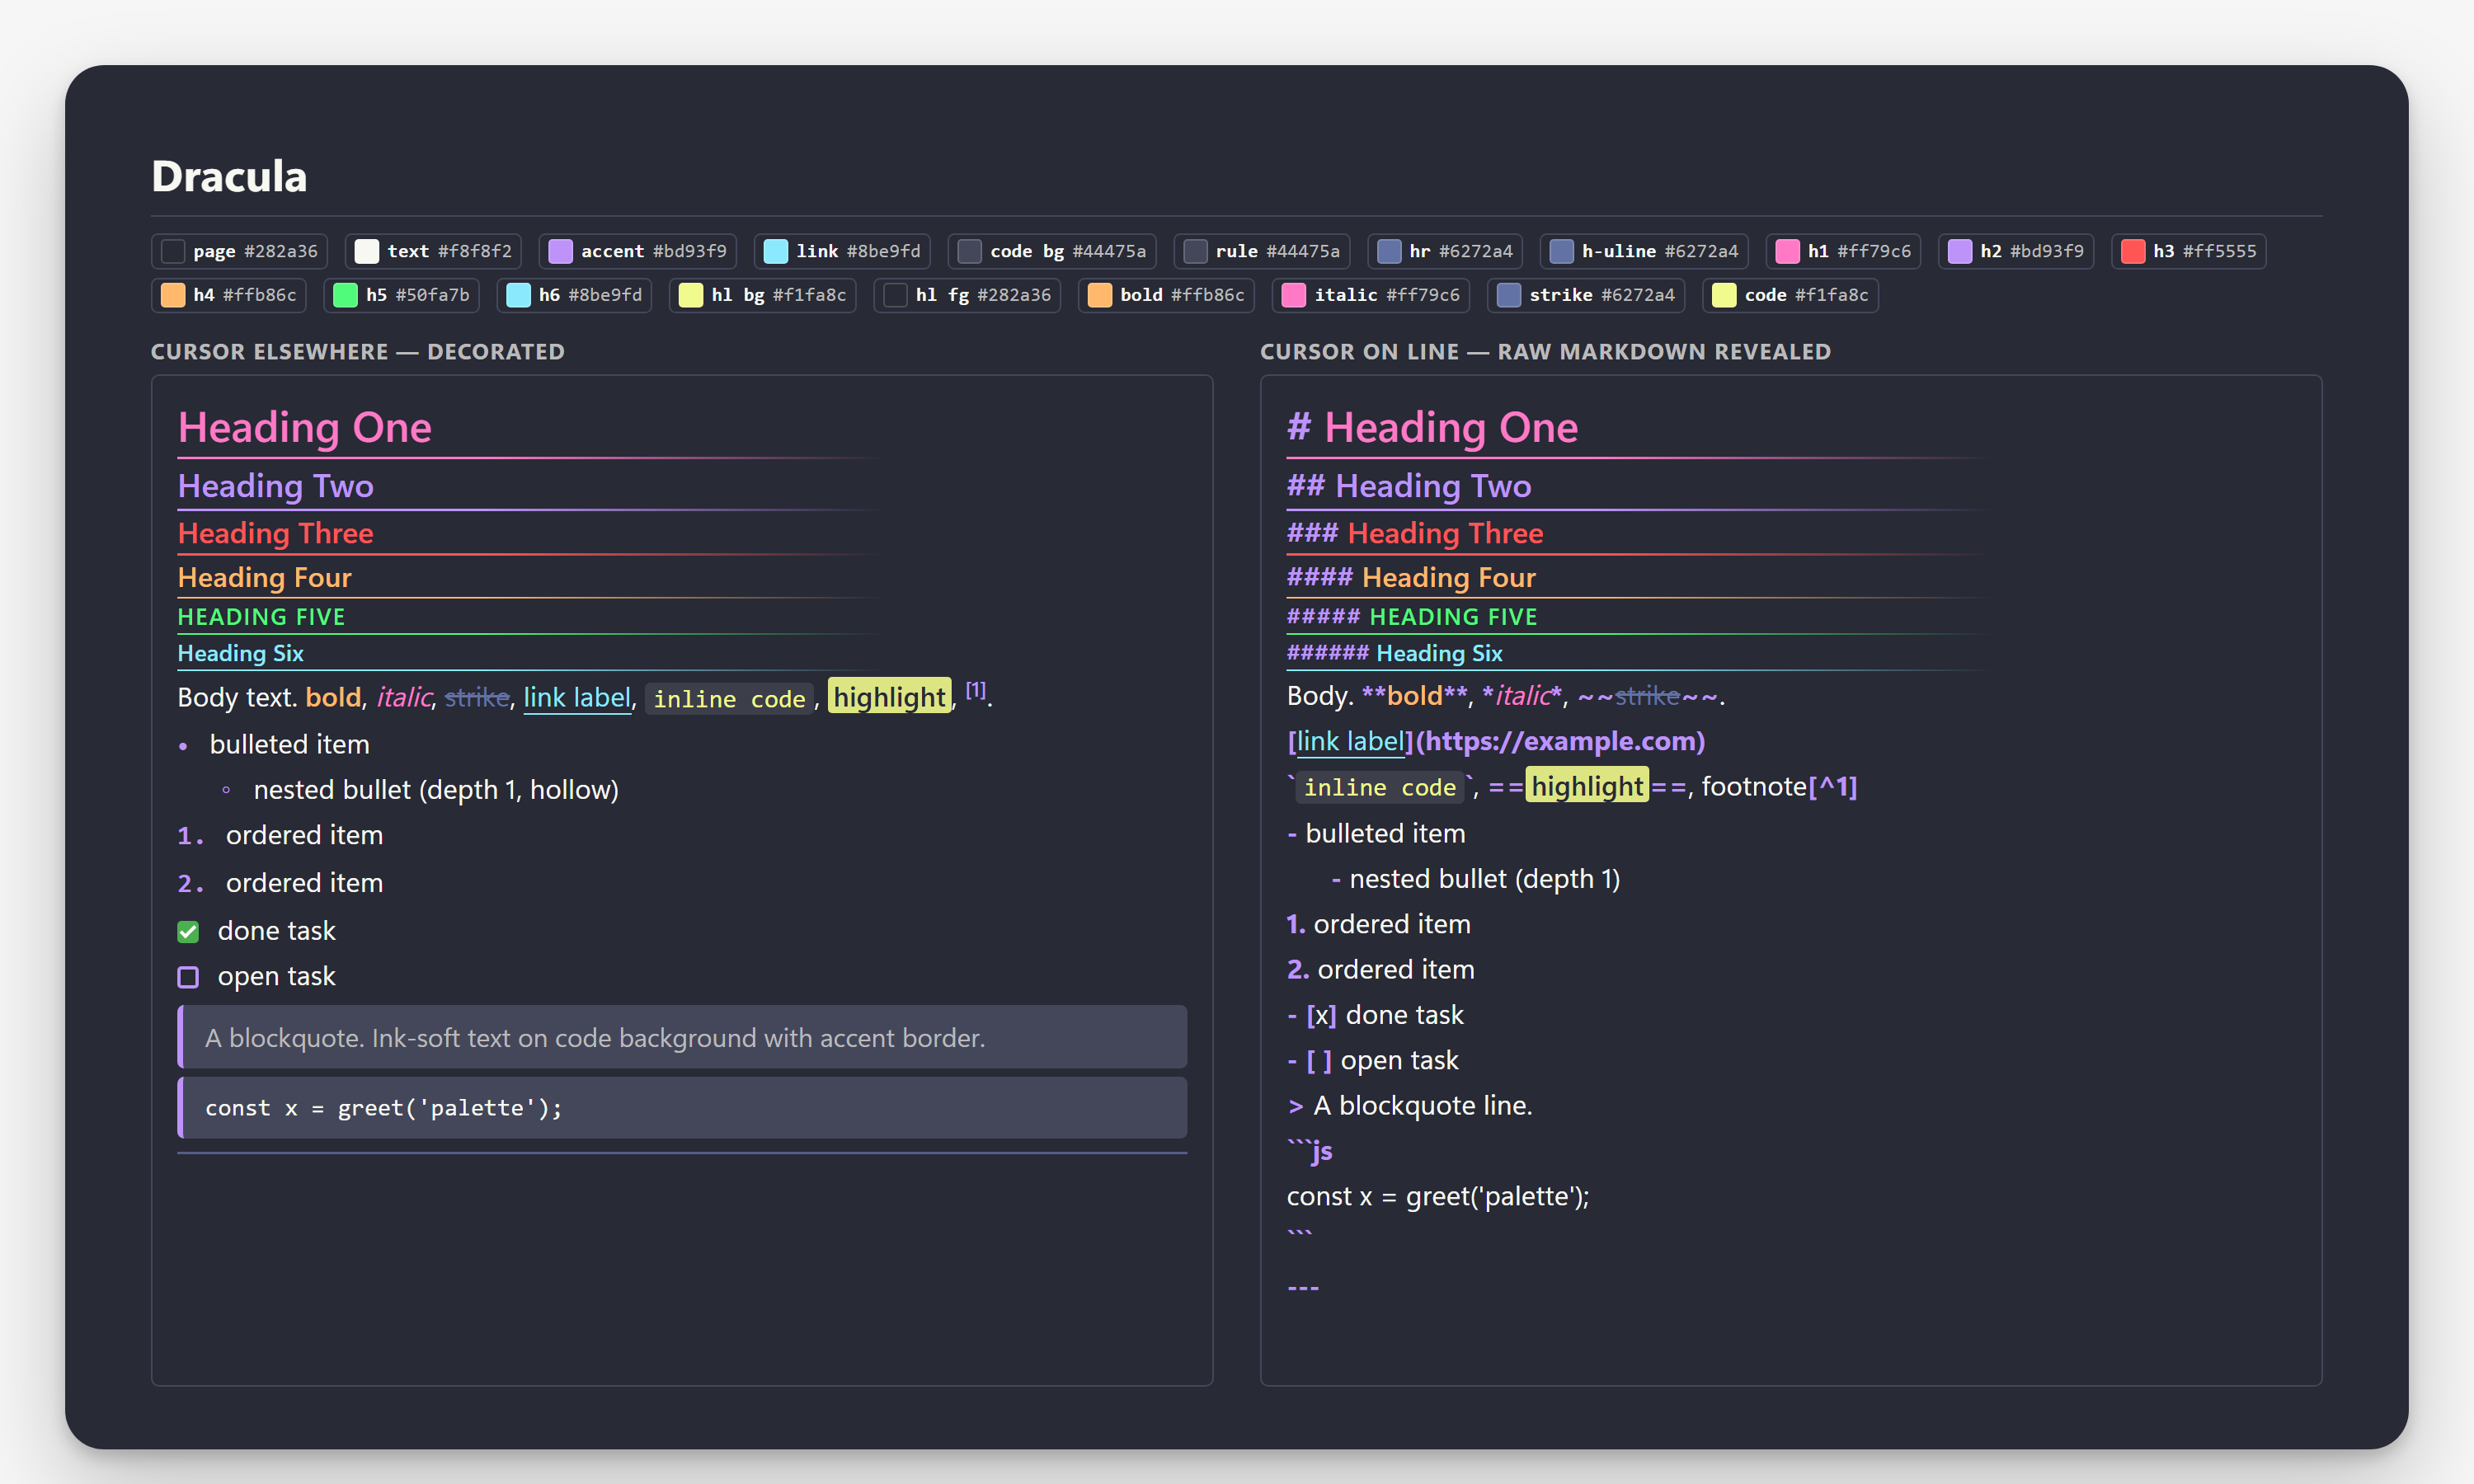Image resolution: width=2474 pixels, height=1484 pixels.
Task: Select the code #f1fa8c swatch chip
Action: (1790, 295)
